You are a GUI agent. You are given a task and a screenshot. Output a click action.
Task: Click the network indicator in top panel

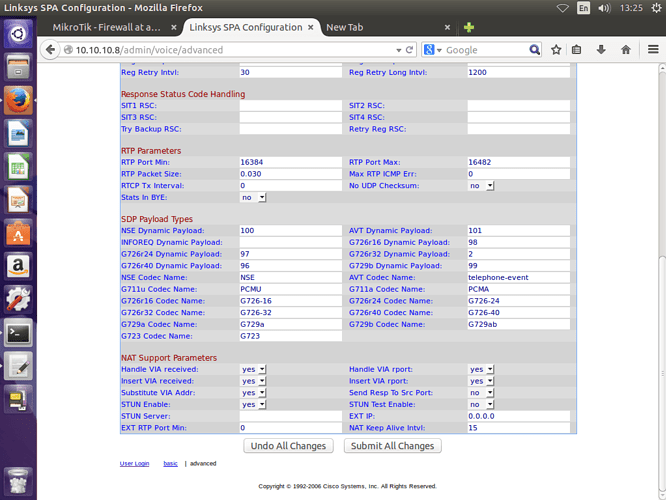(x=562, y=8)
